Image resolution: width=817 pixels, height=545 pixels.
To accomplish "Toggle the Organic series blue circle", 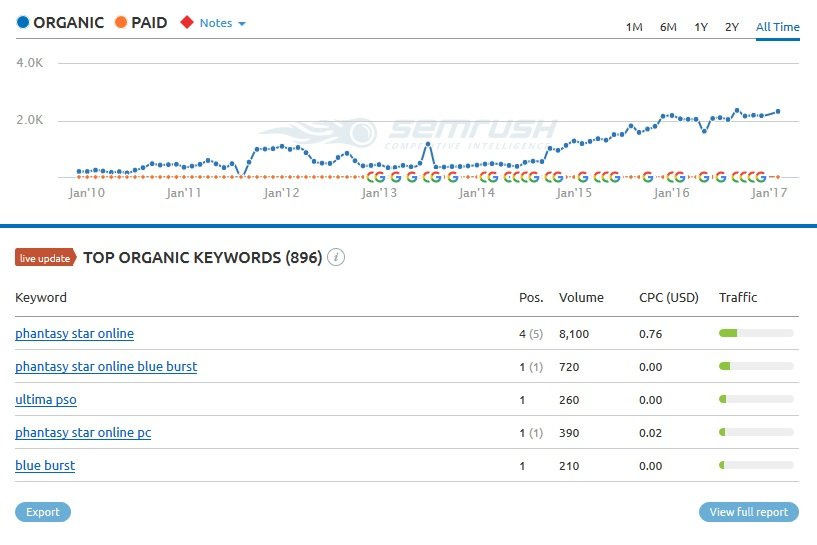I will click(x=23, y=22).
